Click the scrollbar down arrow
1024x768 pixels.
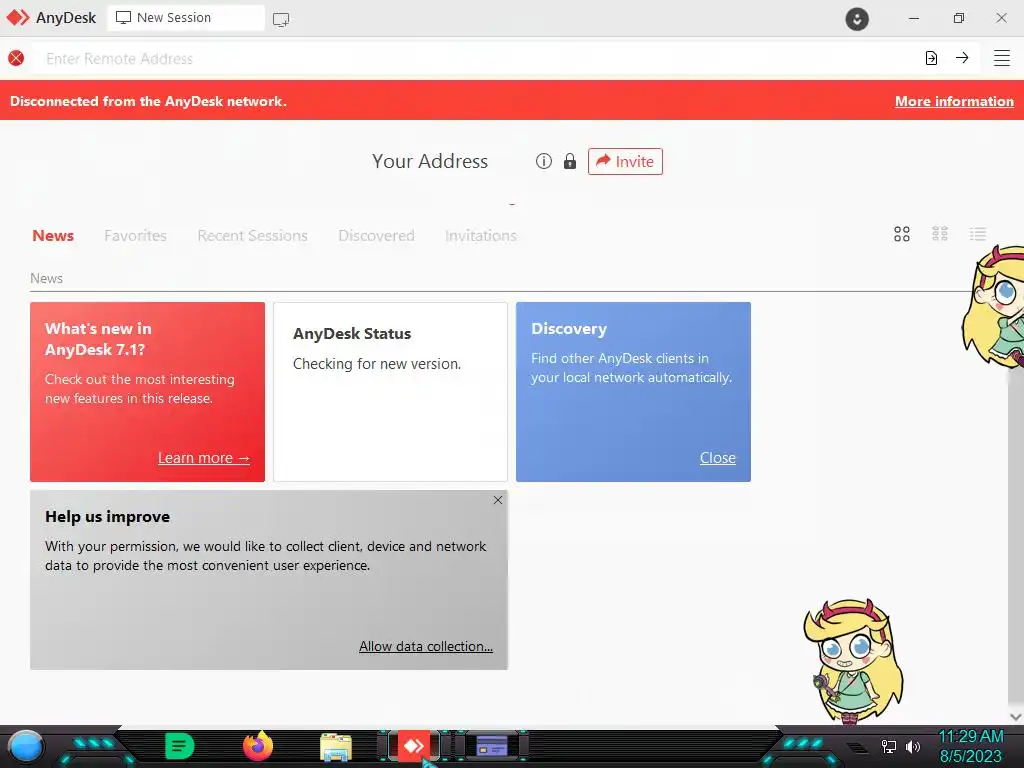pyautogui.click(x=1016, y=717)
